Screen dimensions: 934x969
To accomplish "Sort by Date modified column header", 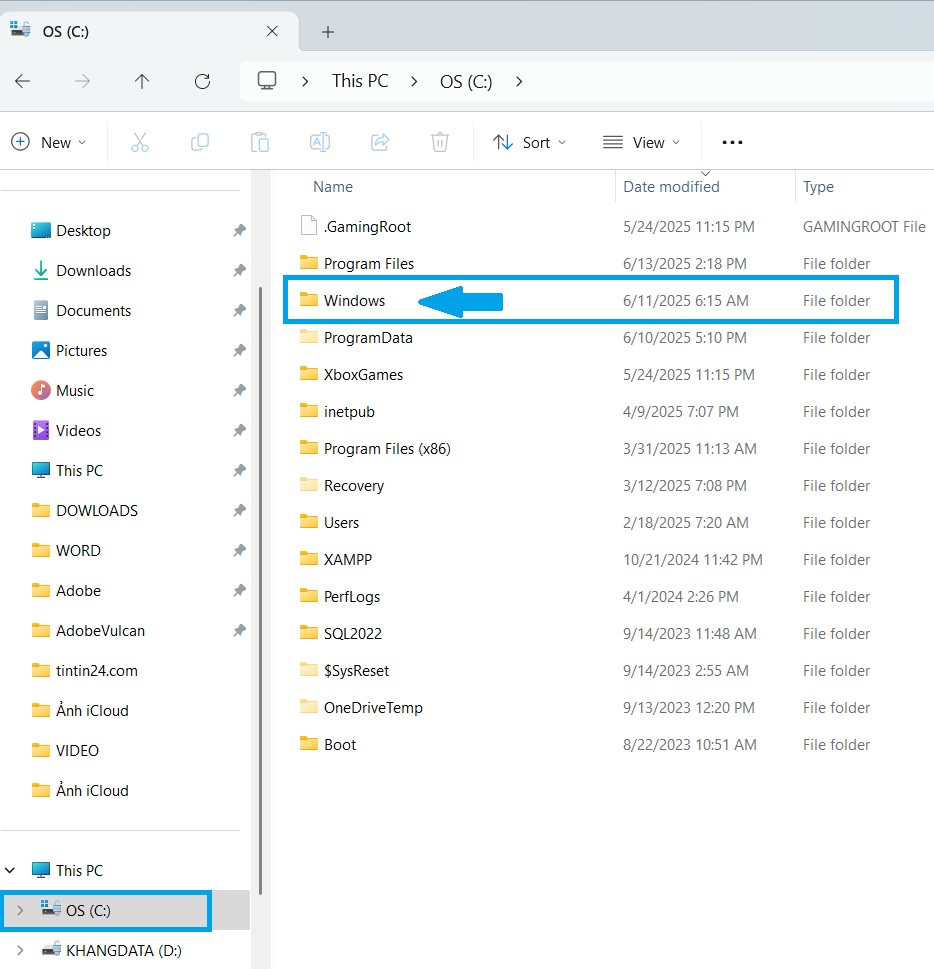I will click(x=671, y=187).
